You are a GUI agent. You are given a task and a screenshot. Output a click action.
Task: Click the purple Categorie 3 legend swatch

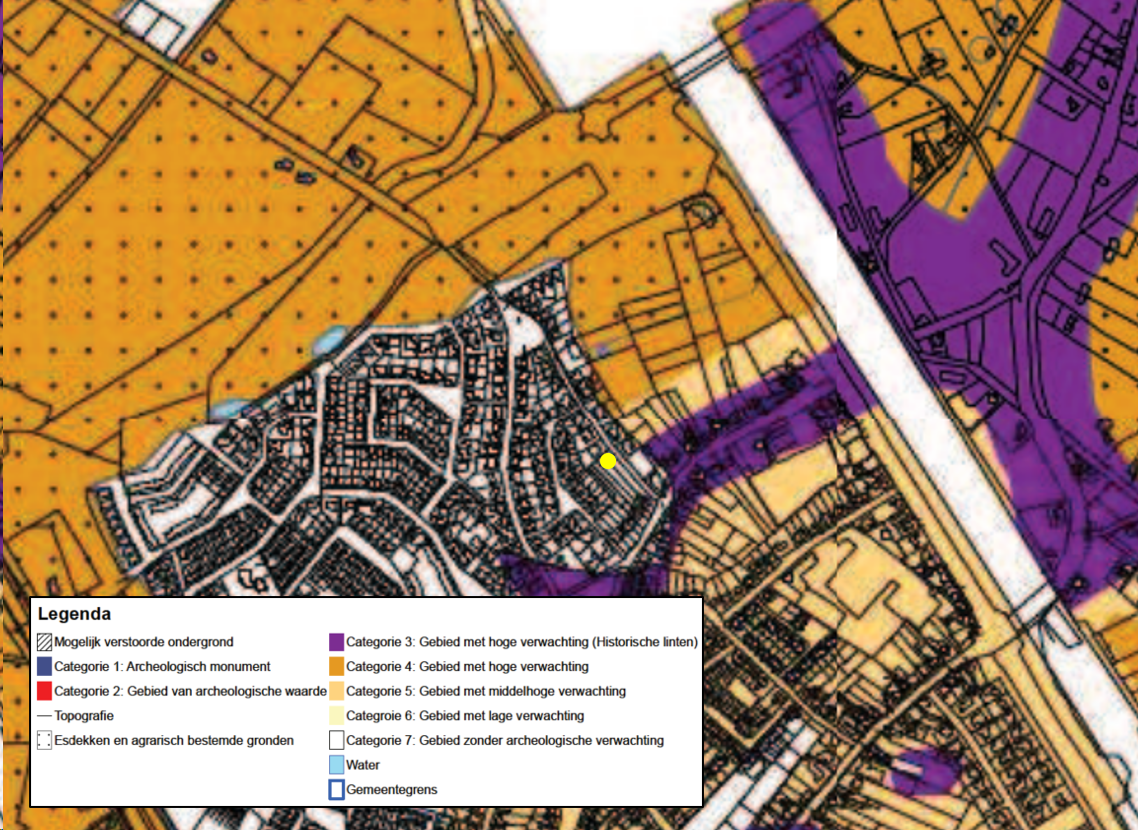pos(336,642)
